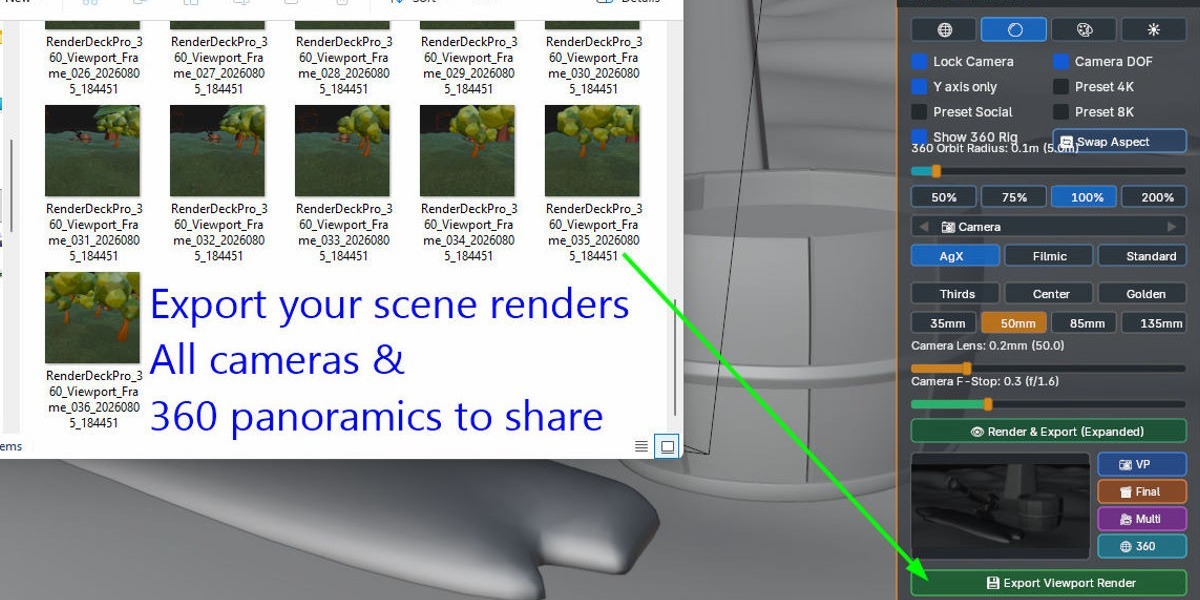Select next camera with right arrow

pyautogui.click(x=1175, y=227)
